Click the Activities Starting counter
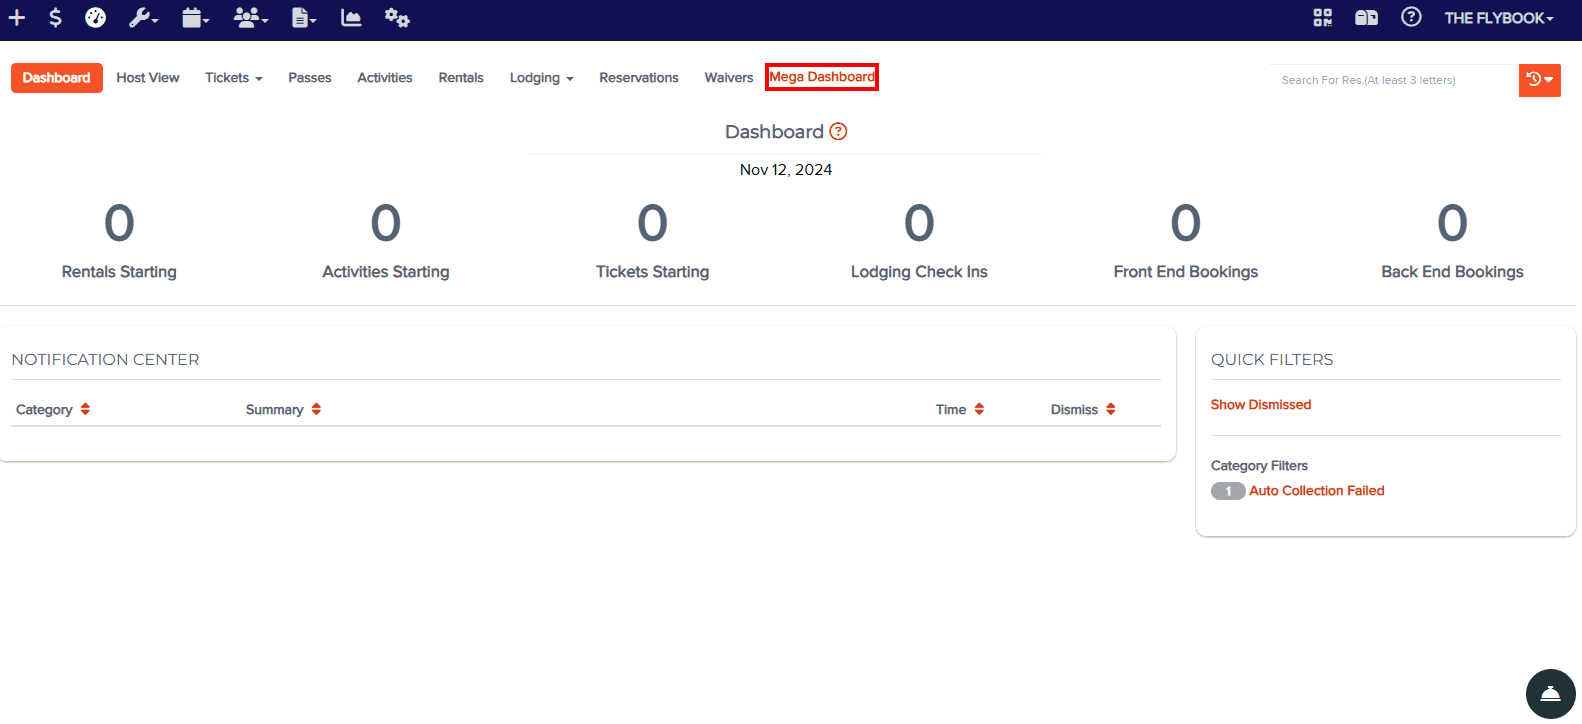This screenshot has height=724, width=1582. click(386, 240)
